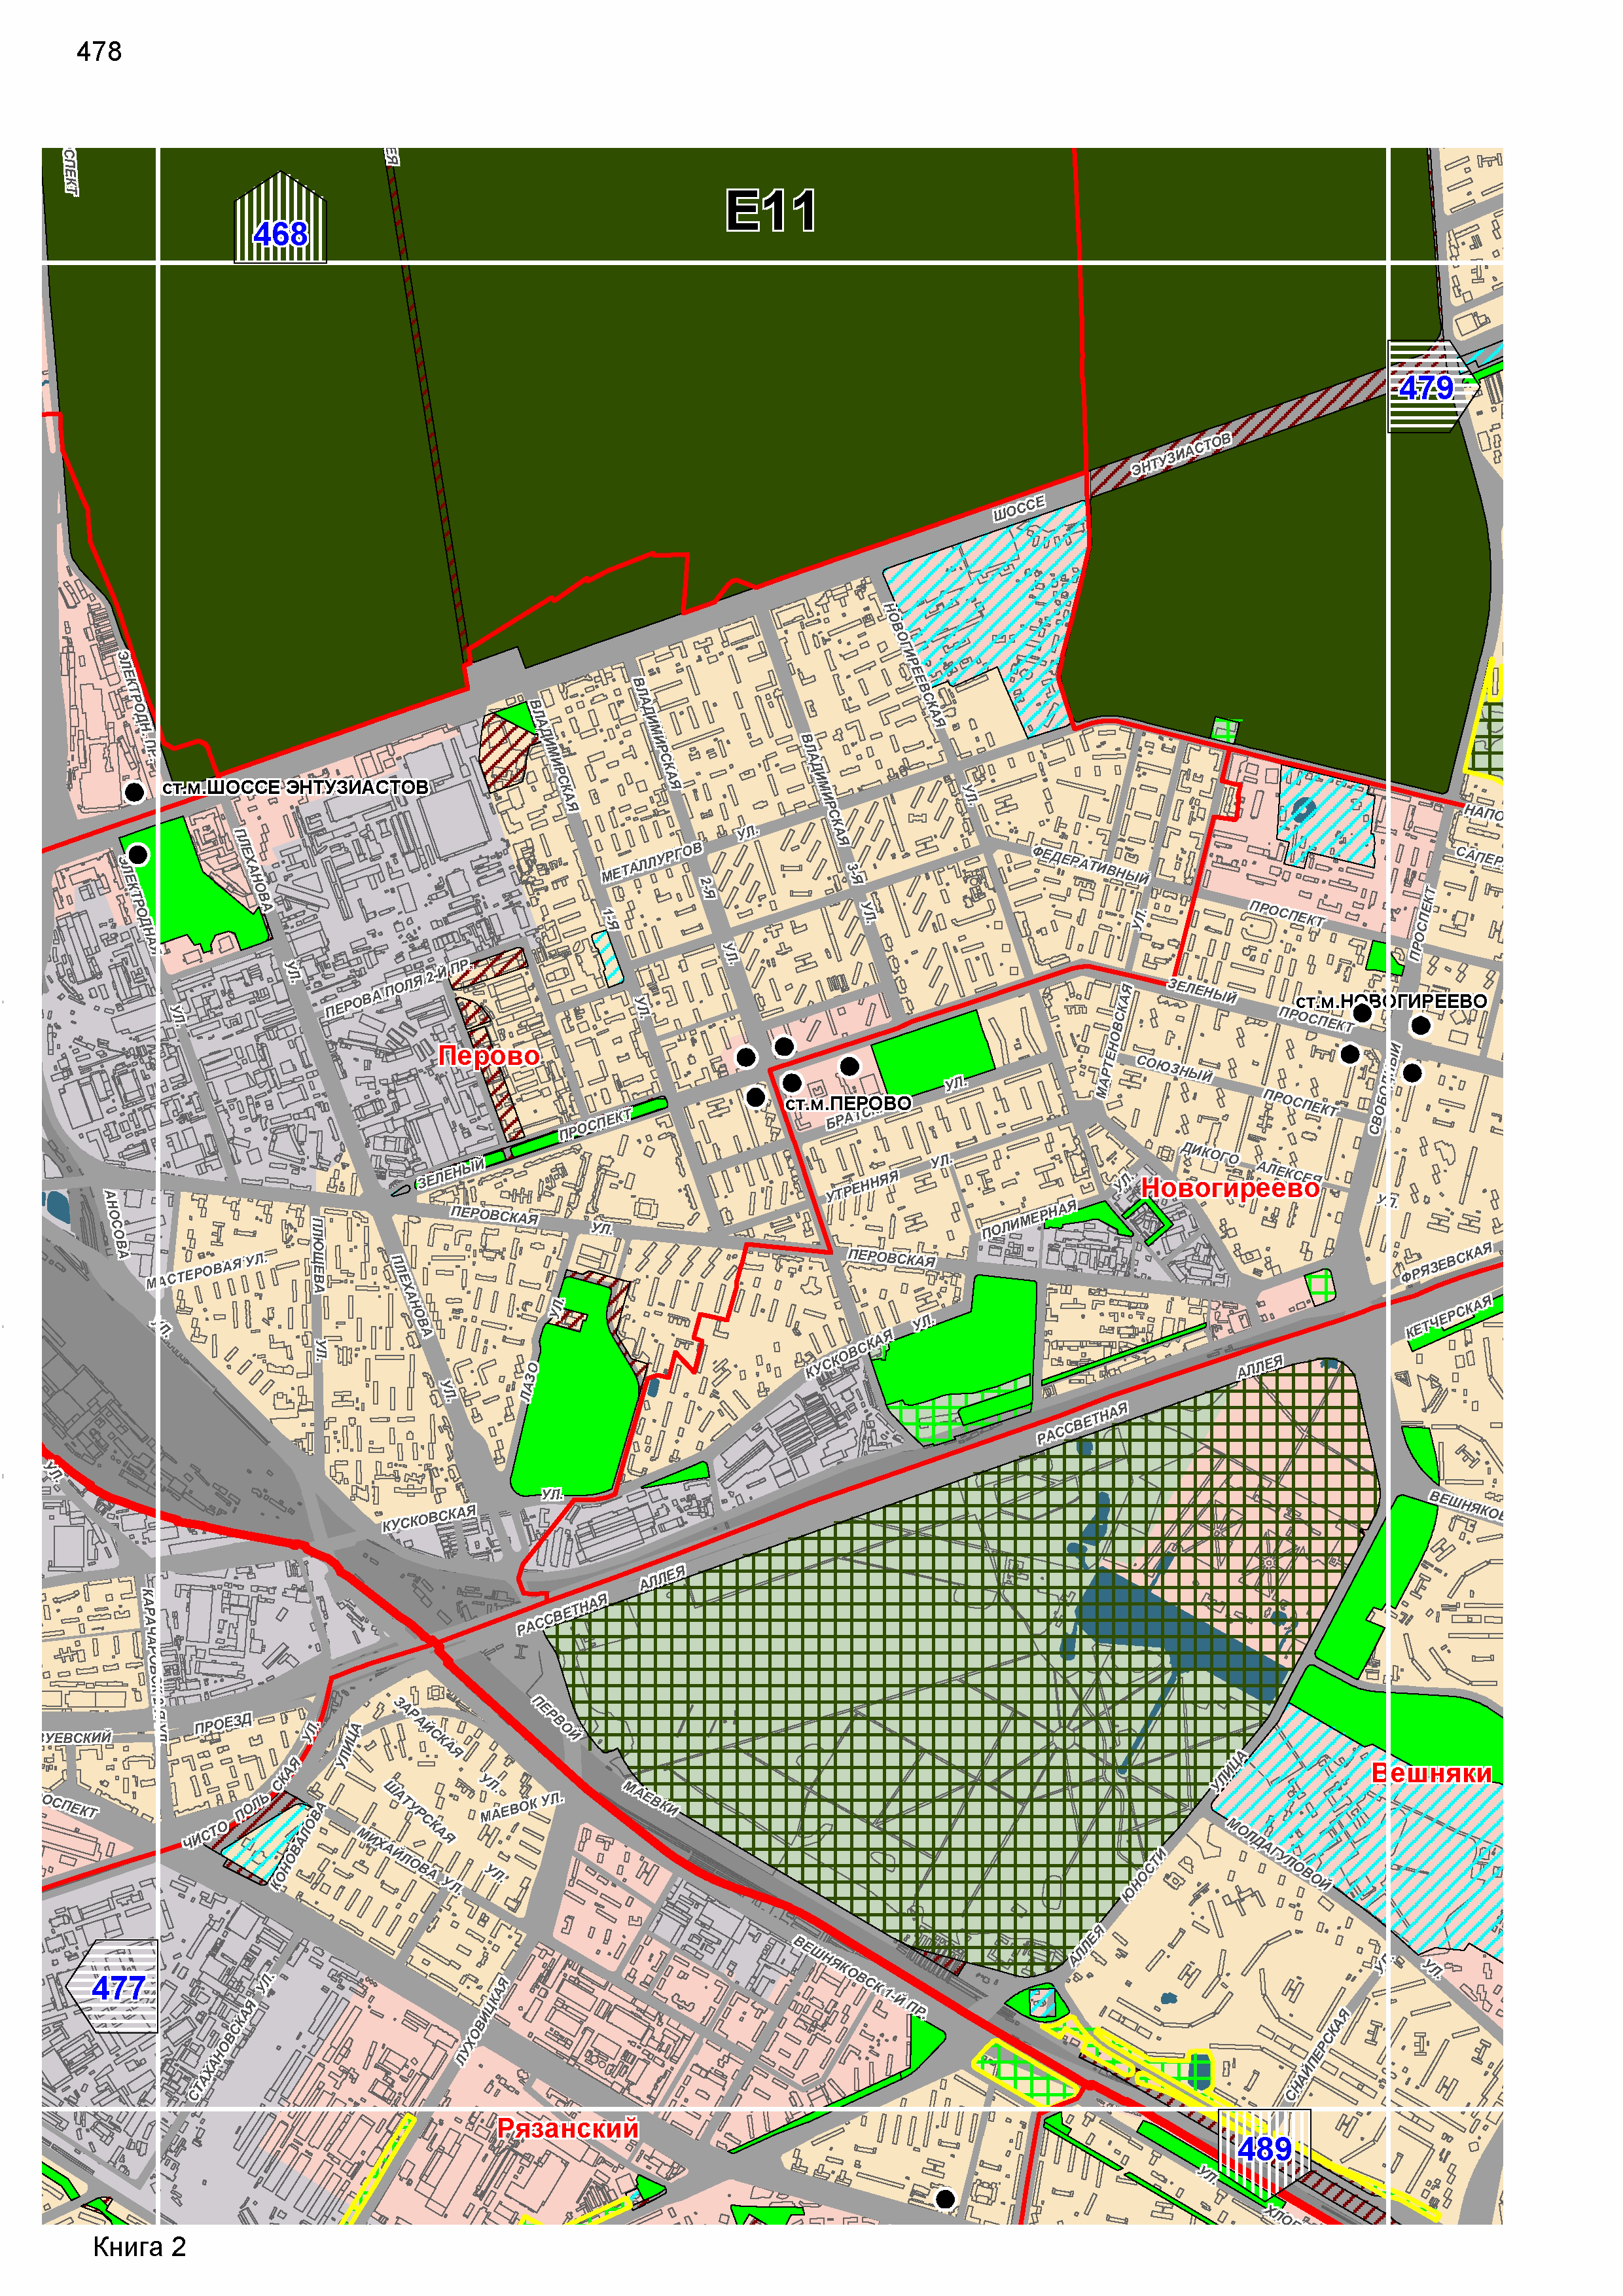Click metro dot beside Шоссе Энтузиастов label
The height and width of the screenshot is (2296, 1623).
click(x=134, y=792)
